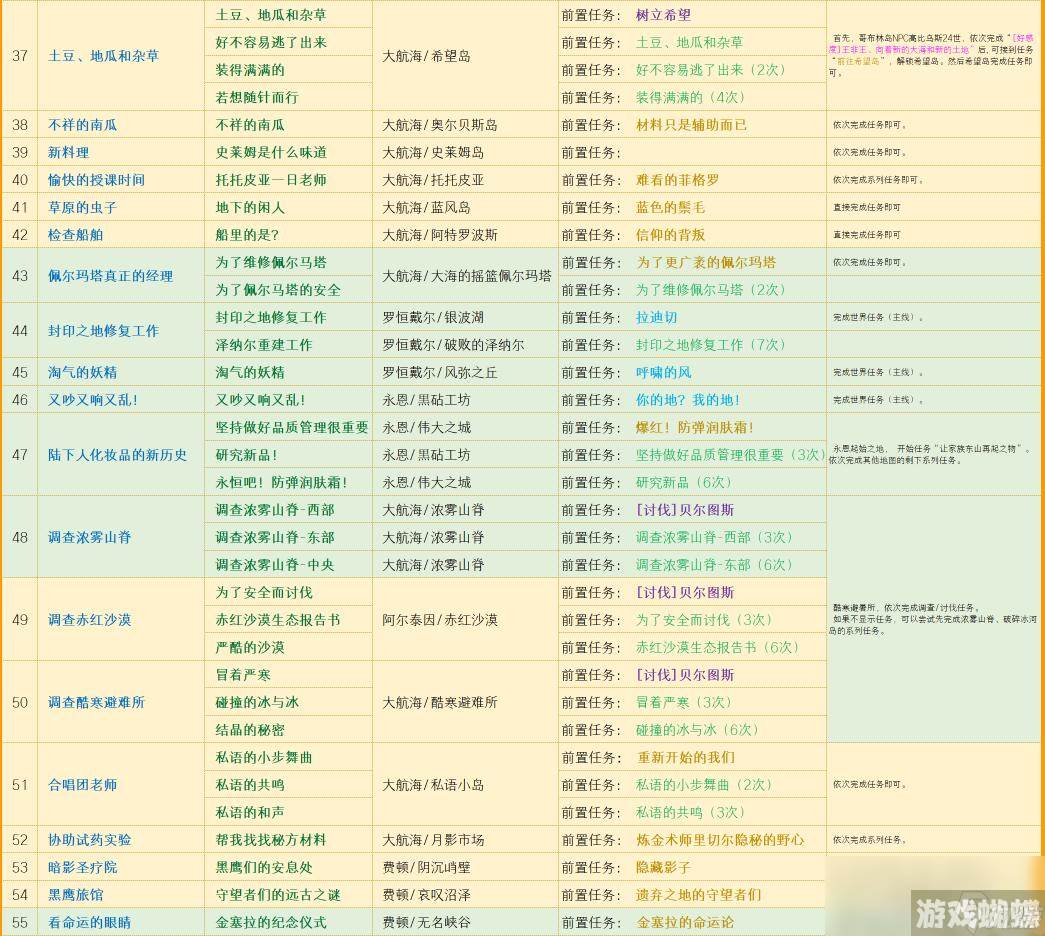Click series name 合唱团老师
Screen dimensions: 1045x936
tap(82, 785)
